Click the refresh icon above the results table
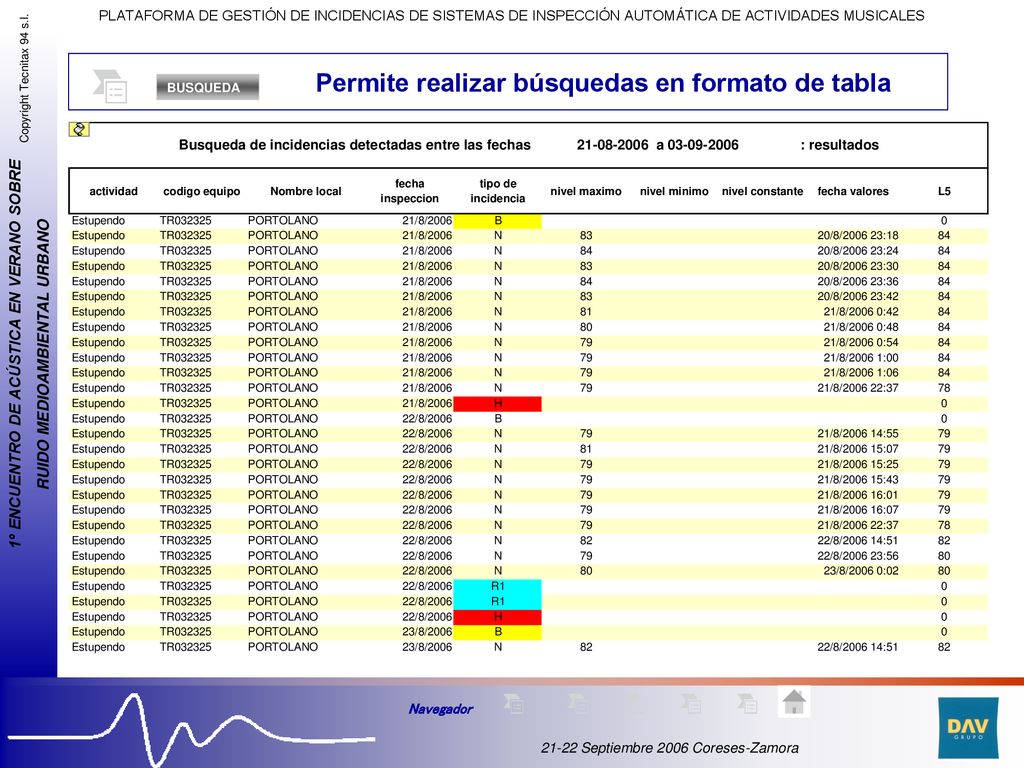Image resolution: width=1024 pixels, height=768 pixels. pos(79,129)
